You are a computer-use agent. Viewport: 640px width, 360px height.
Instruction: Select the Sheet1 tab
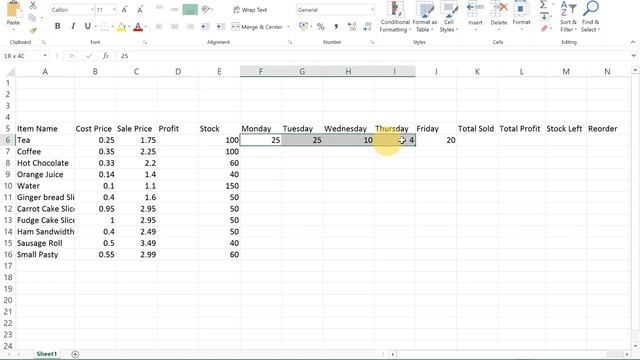(47, 354)
